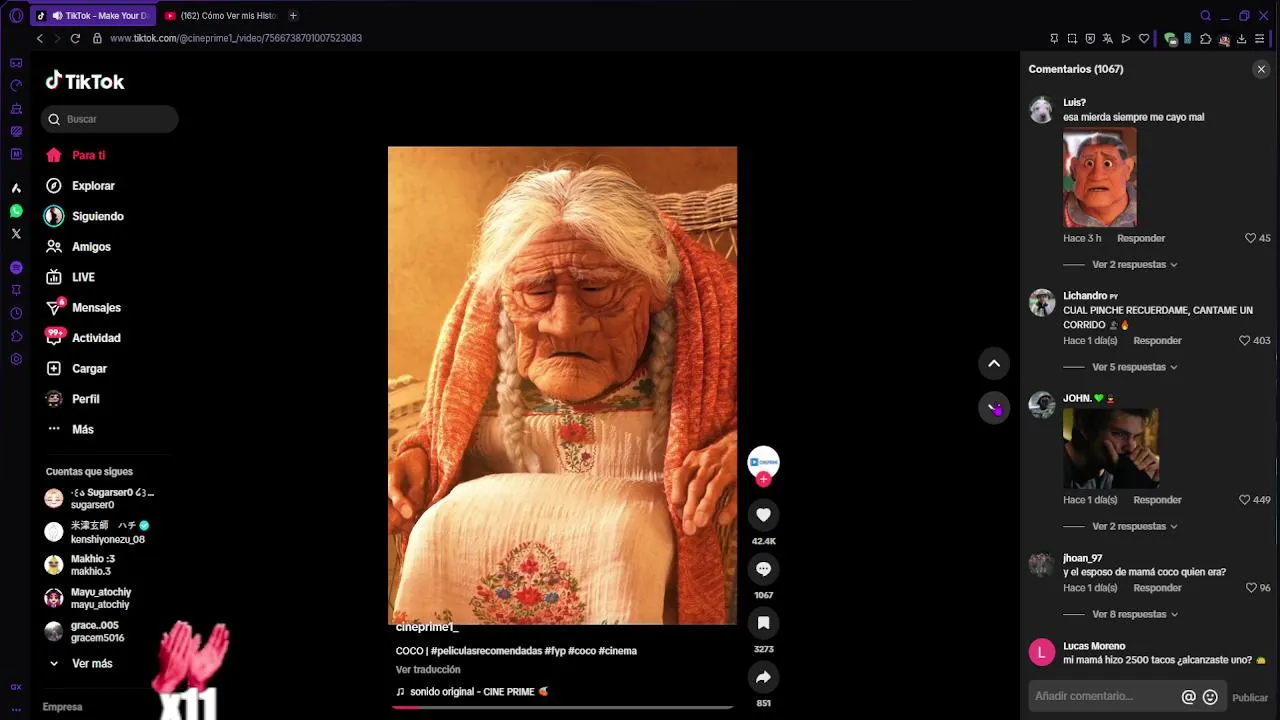This screenshot has height=720, width=1280.
Task: Open the translate page icon
Action: pyautogui.click(x=1107, y=39)
